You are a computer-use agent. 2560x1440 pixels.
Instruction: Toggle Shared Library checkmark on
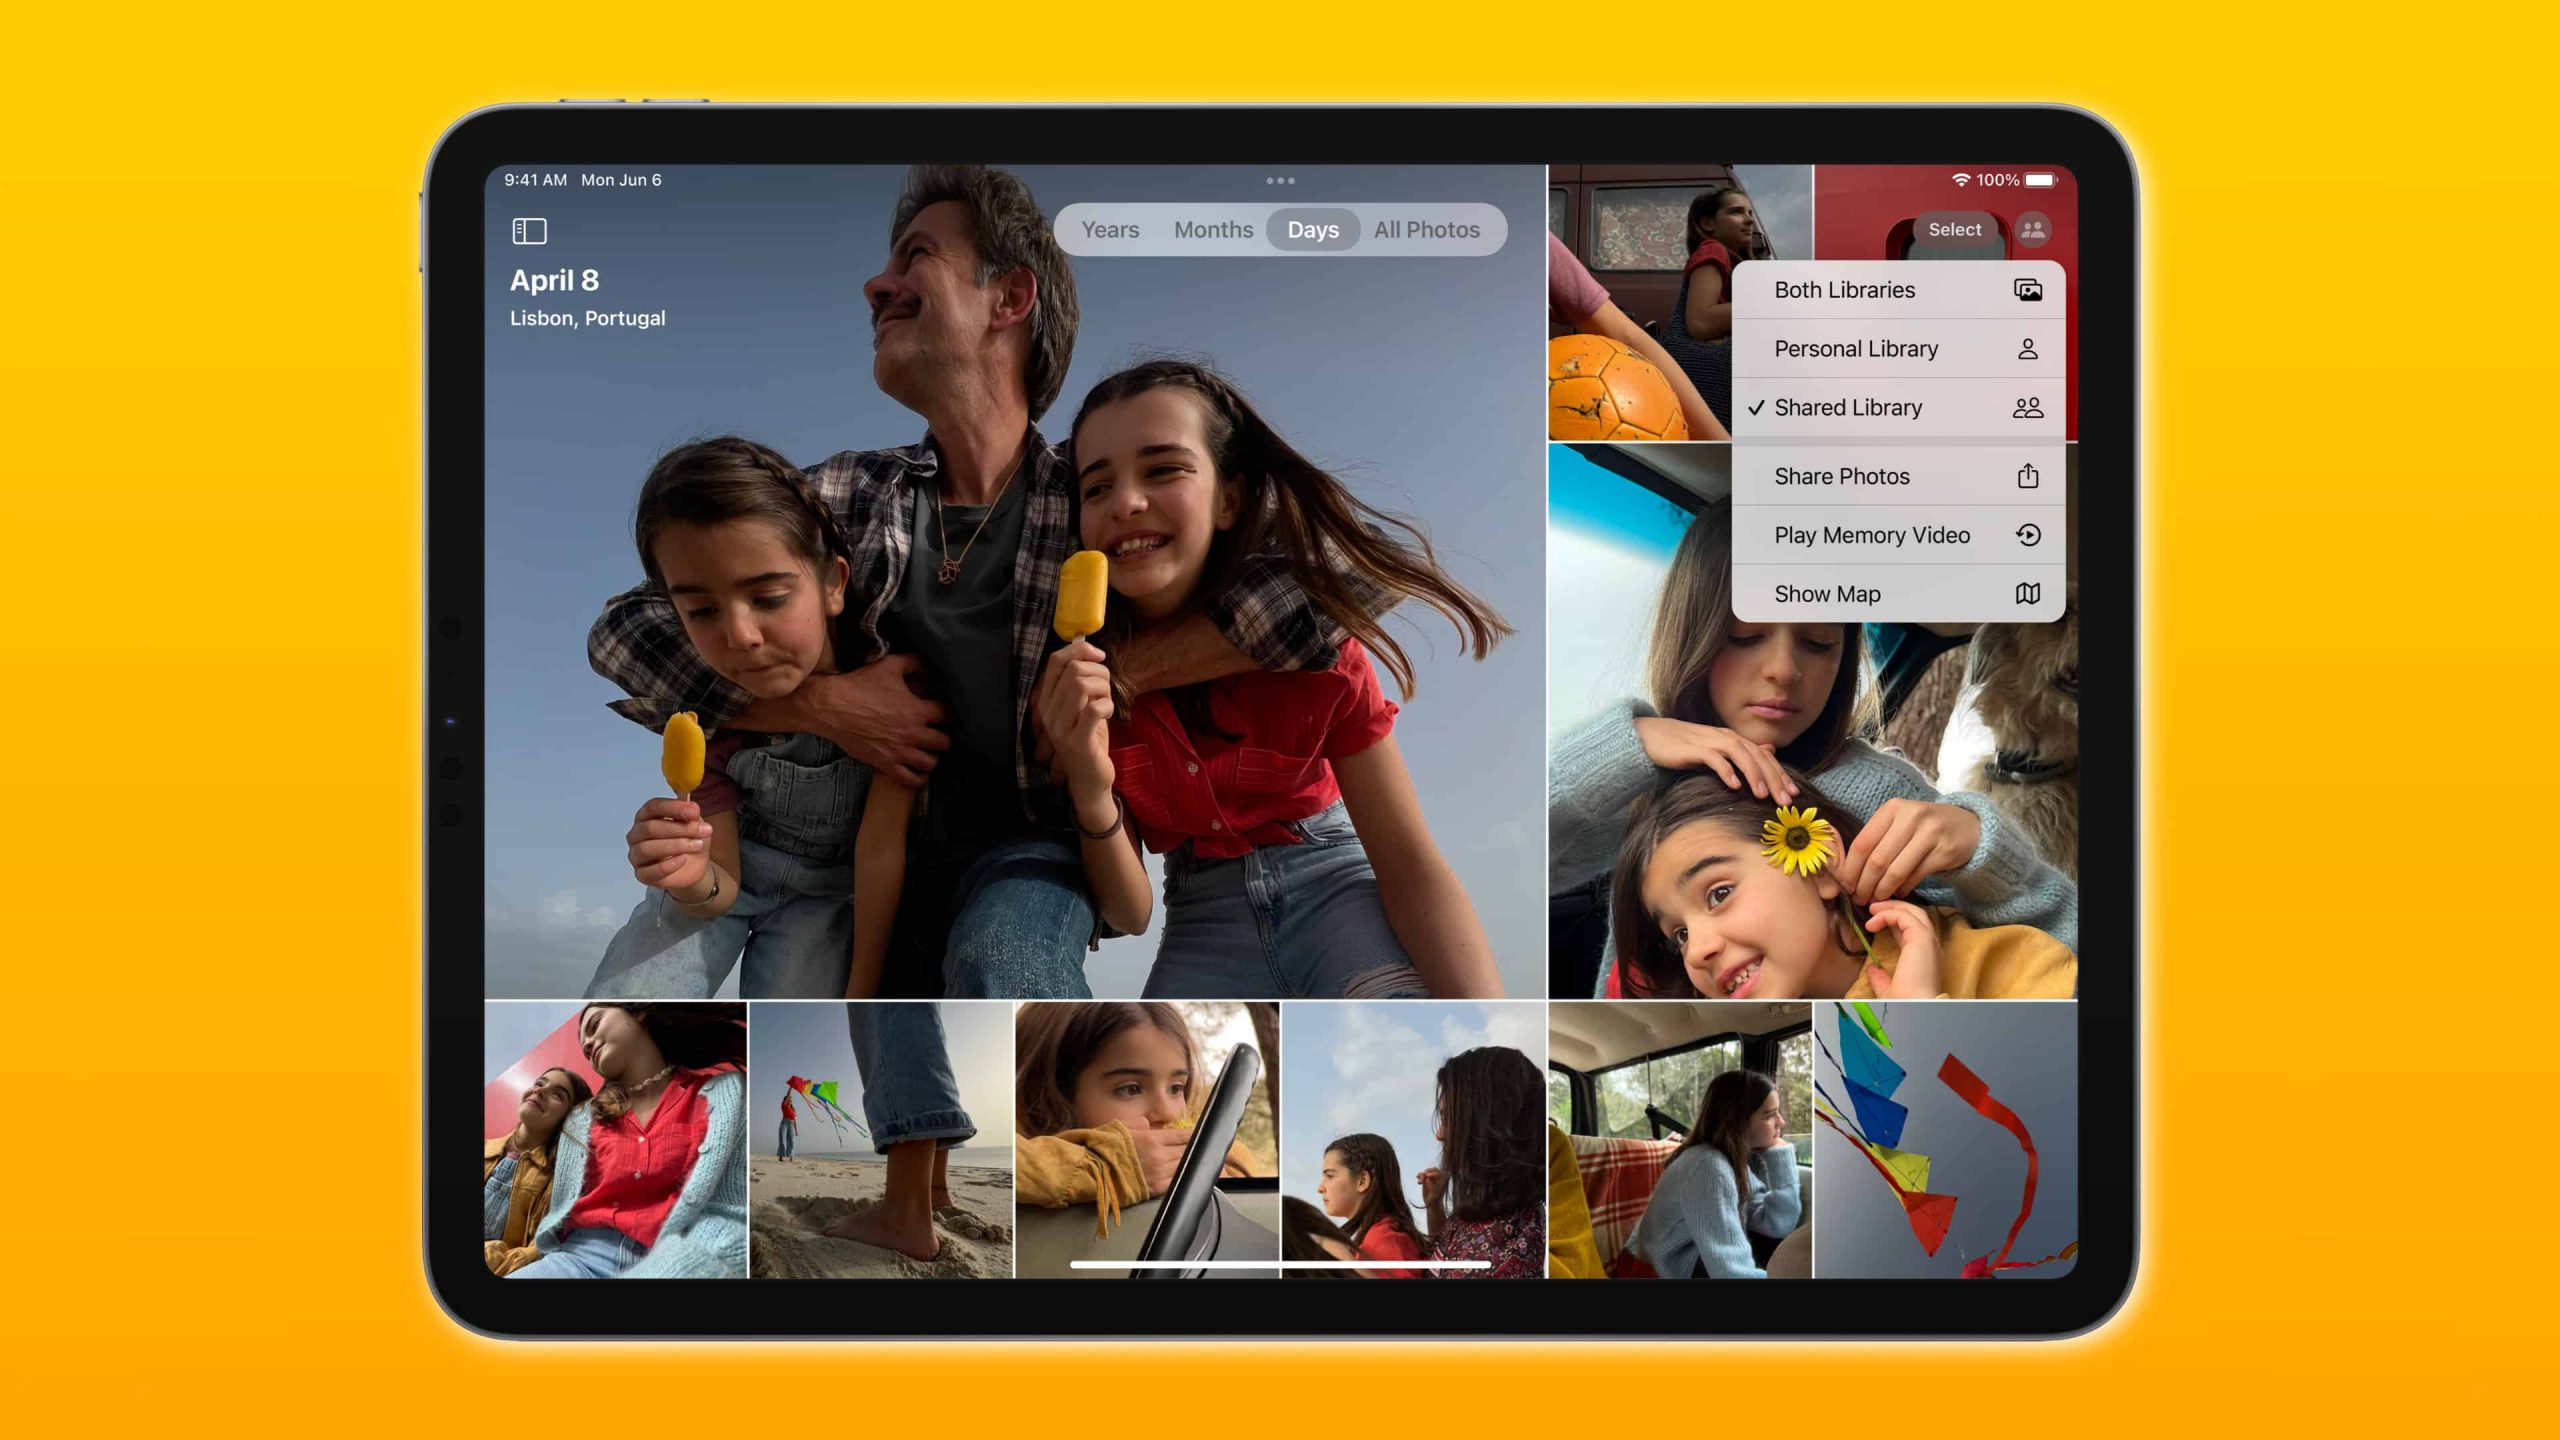point(1902,406)
